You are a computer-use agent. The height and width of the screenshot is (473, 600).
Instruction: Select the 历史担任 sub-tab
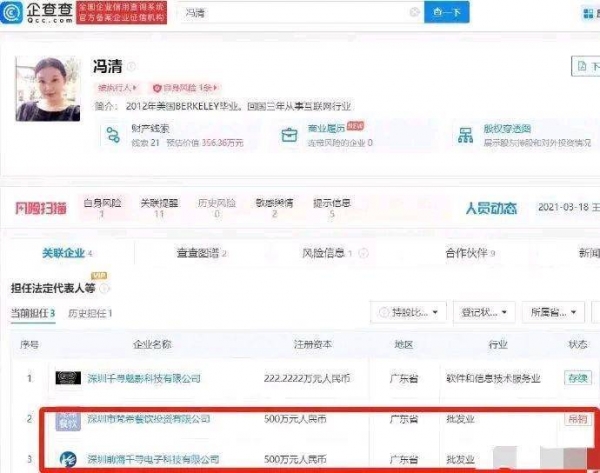pos(89,313)
